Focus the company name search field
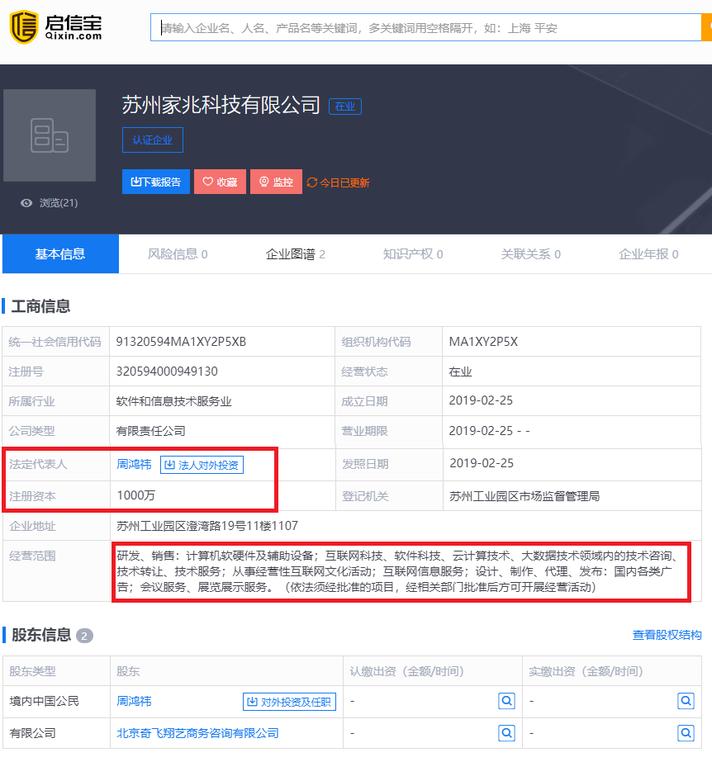The image size is (712, 762). point(426,28)
